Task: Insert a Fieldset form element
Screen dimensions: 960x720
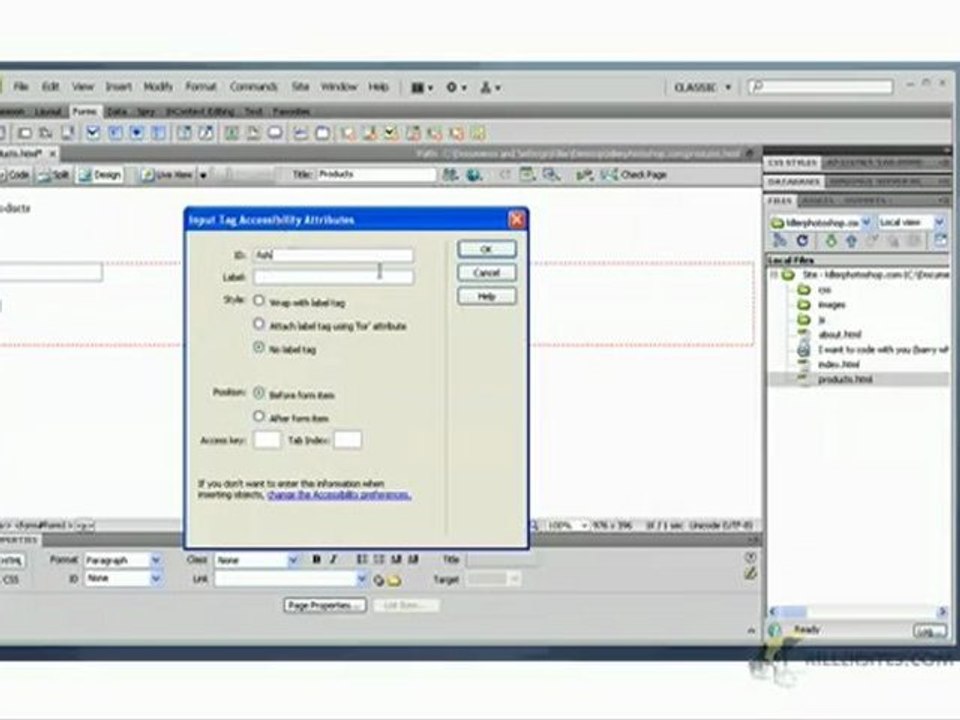Action: tap(322, 133)
